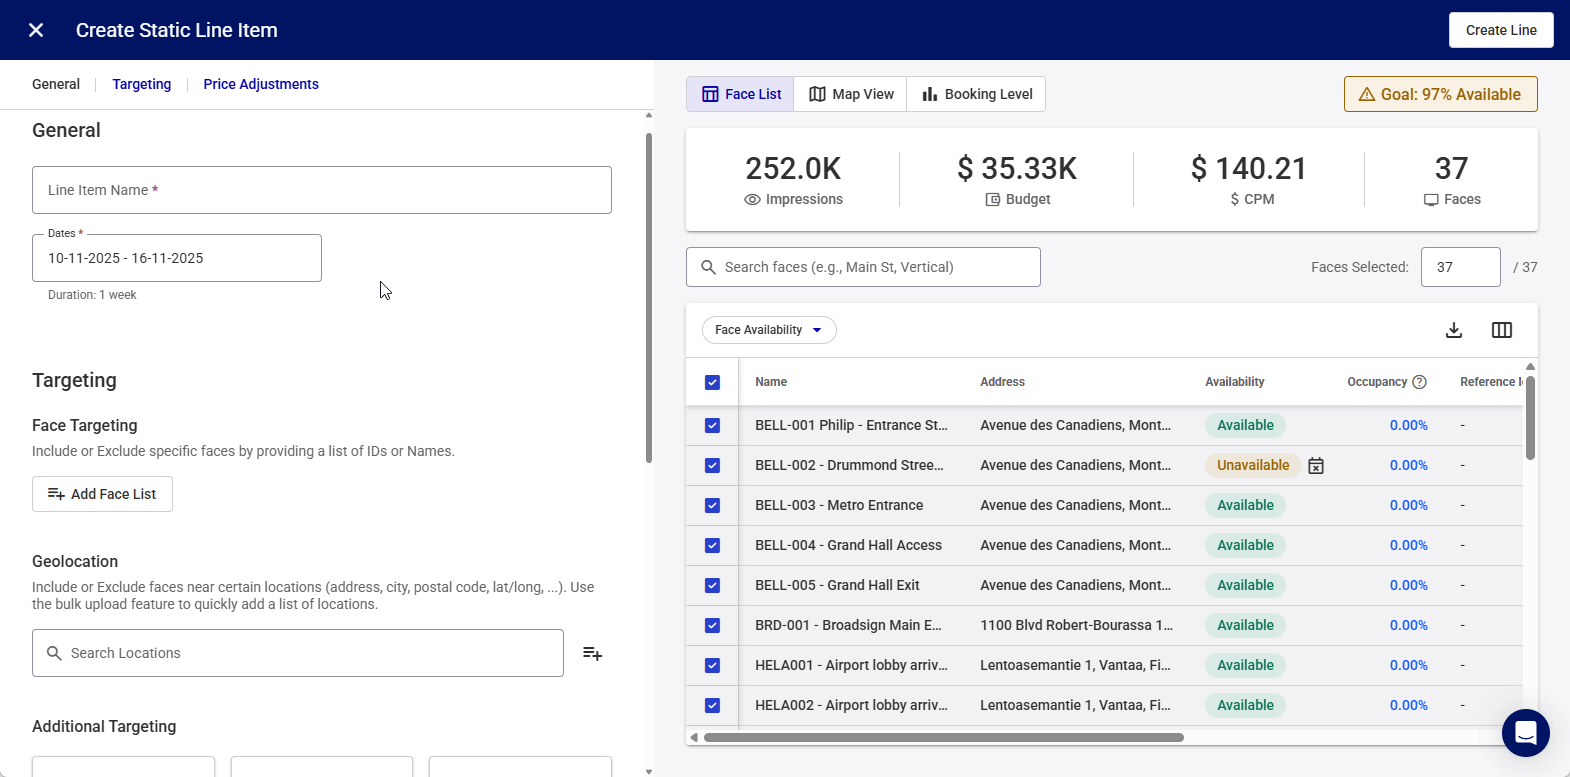This screenshot has width=1570, height=777.
Task: Switch to the Map View tab
Action: [x=851, y=94]
